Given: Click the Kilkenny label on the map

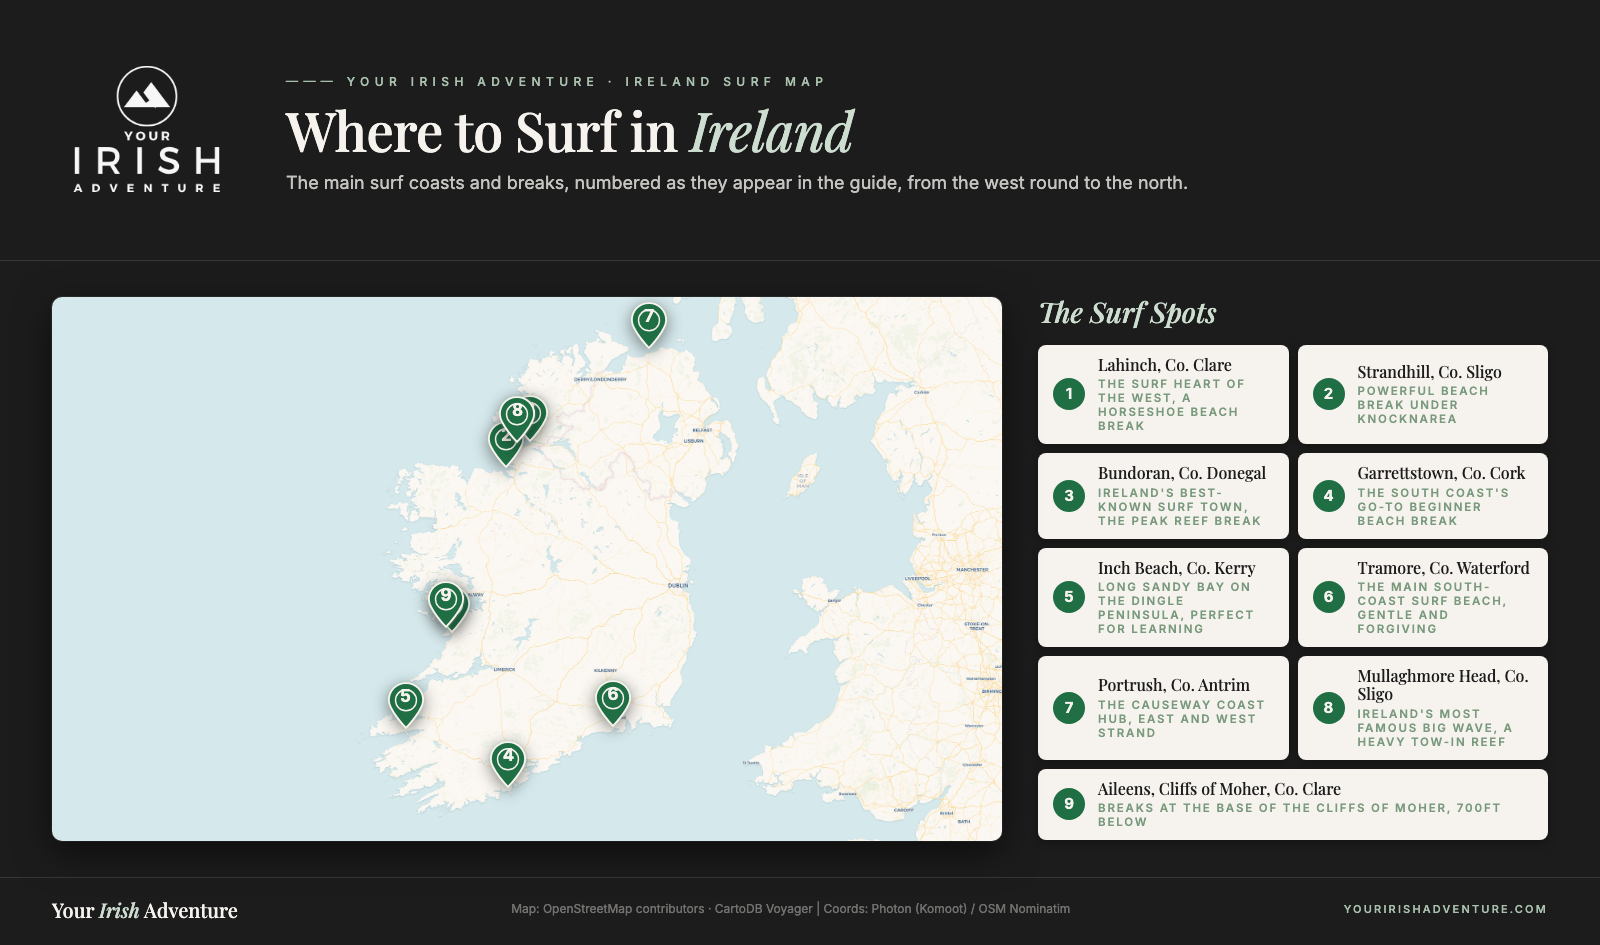Looking at the screenshot, I should coord(605,671).
